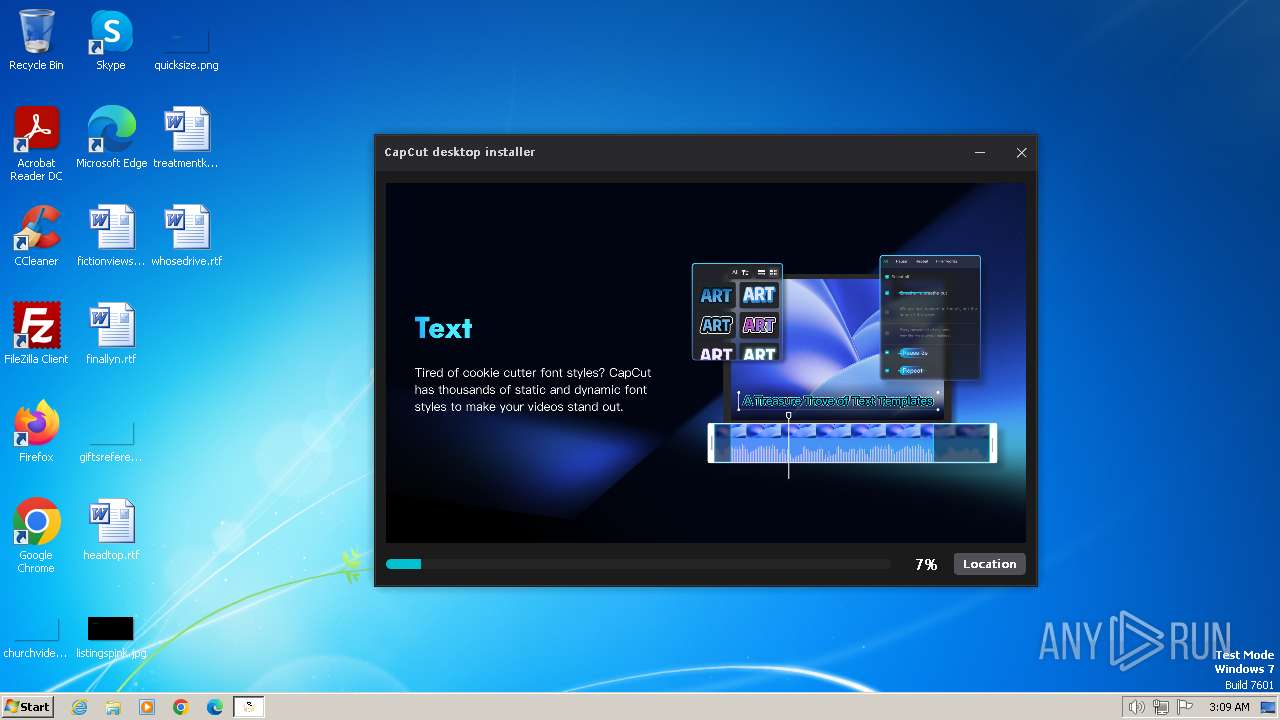Click the Location button in installer
Viewport: 1280px width, 720px height.
(989, 564)
